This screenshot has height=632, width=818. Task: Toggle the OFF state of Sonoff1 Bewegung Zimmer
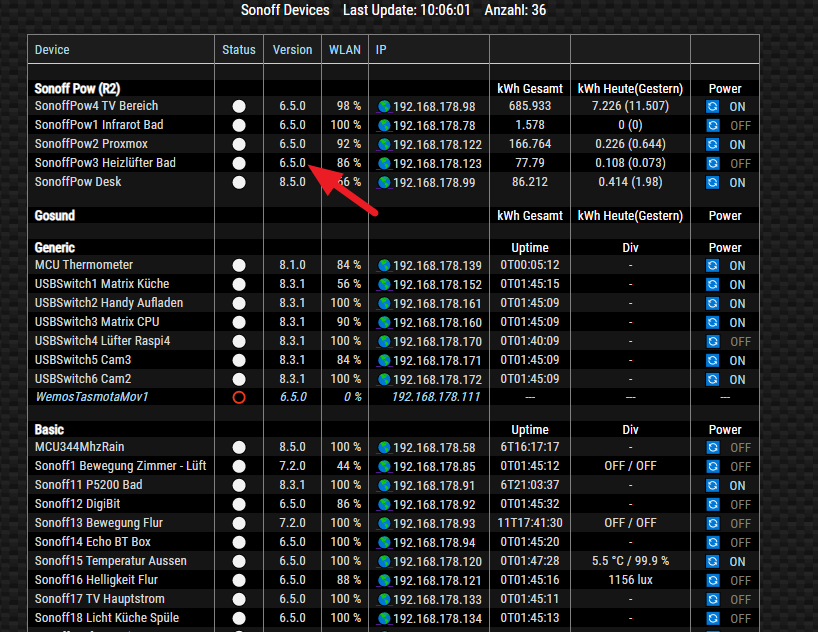pyautogui.click(x=740, y=467)
